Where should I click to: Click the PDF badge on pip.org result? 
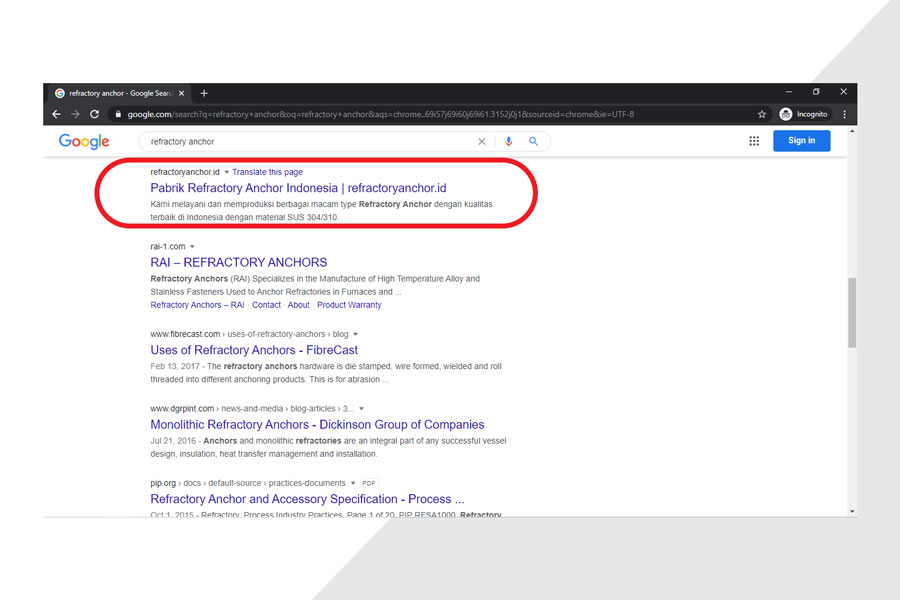coord(368,483)
